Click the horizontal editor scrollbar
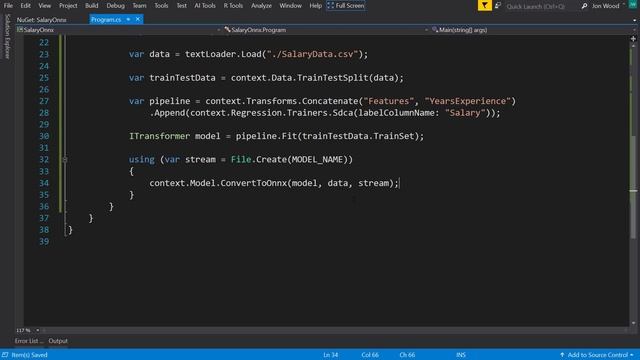The image size is (640, 360). tap(335, 330)
